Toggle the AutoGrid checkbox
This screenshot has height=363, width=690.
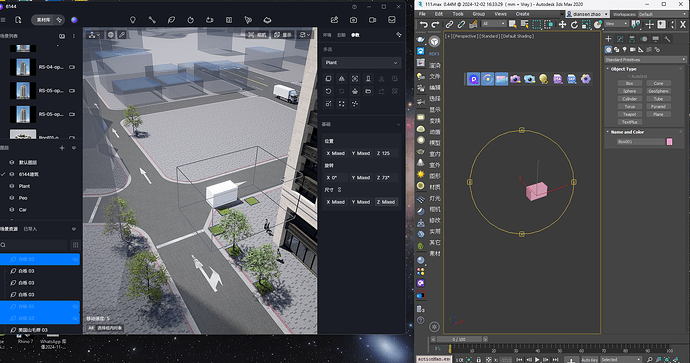coord(628,76)
